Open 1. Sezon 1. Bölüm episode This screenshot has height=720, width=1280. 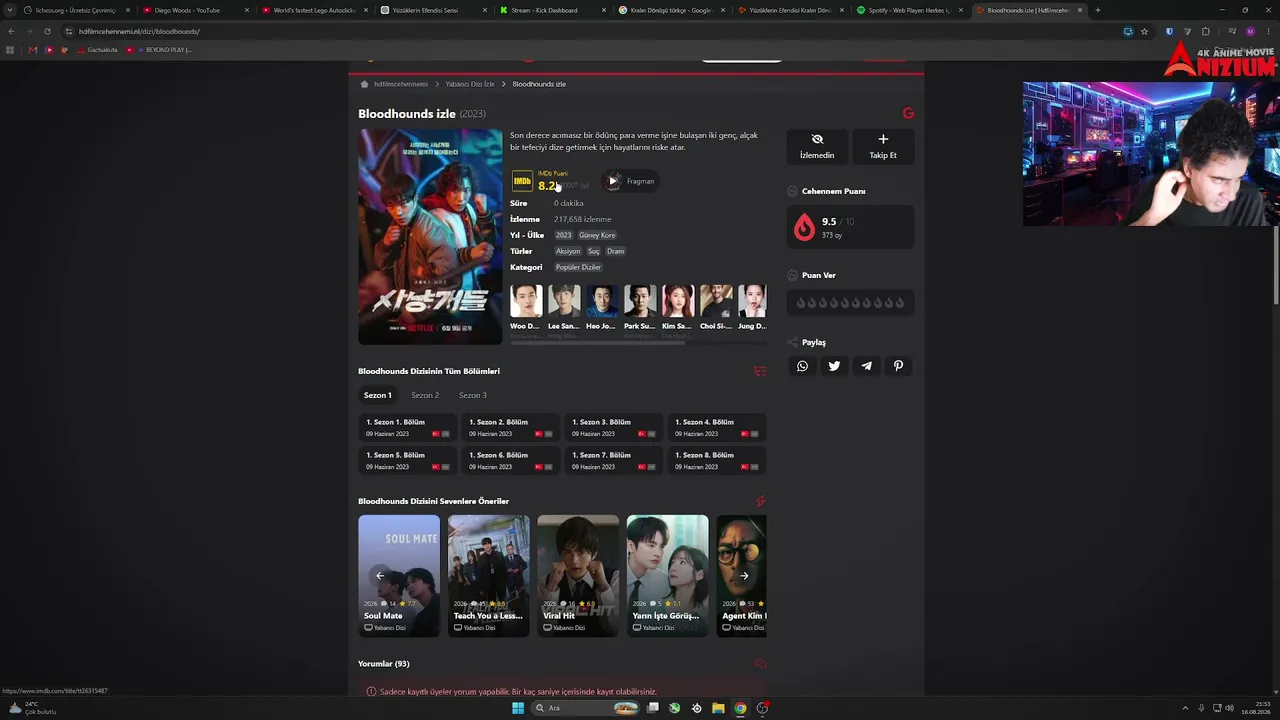point(408,427)
